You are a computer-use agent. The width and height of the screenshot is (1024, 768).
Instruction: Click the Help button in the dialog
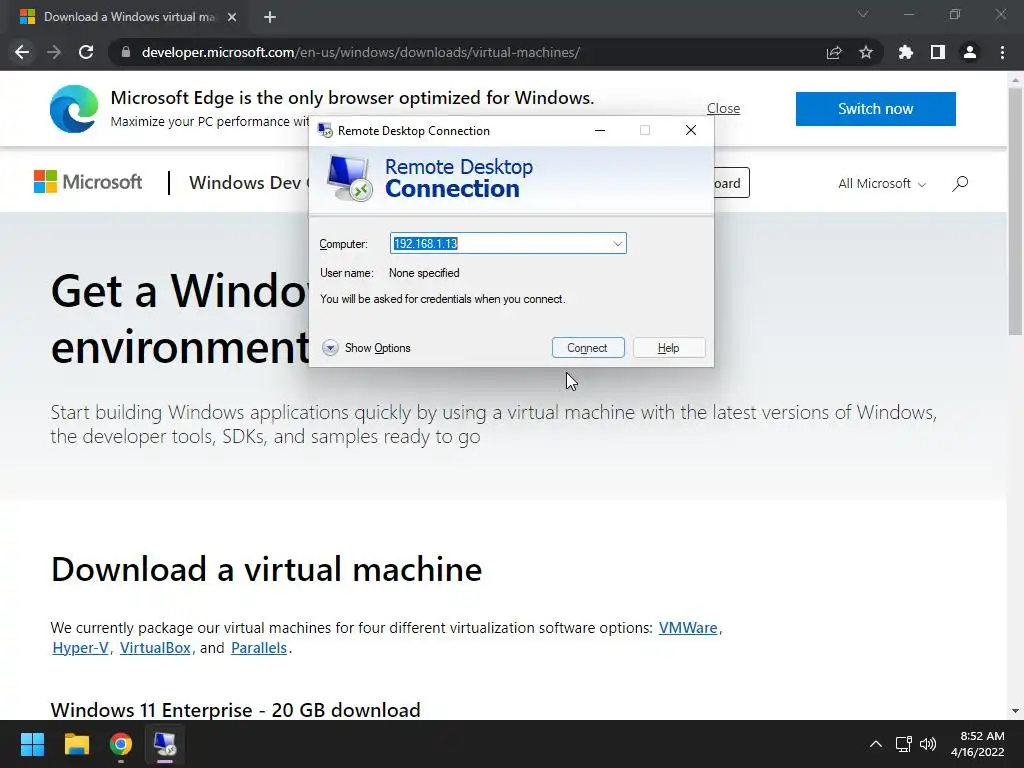[669, 347]
